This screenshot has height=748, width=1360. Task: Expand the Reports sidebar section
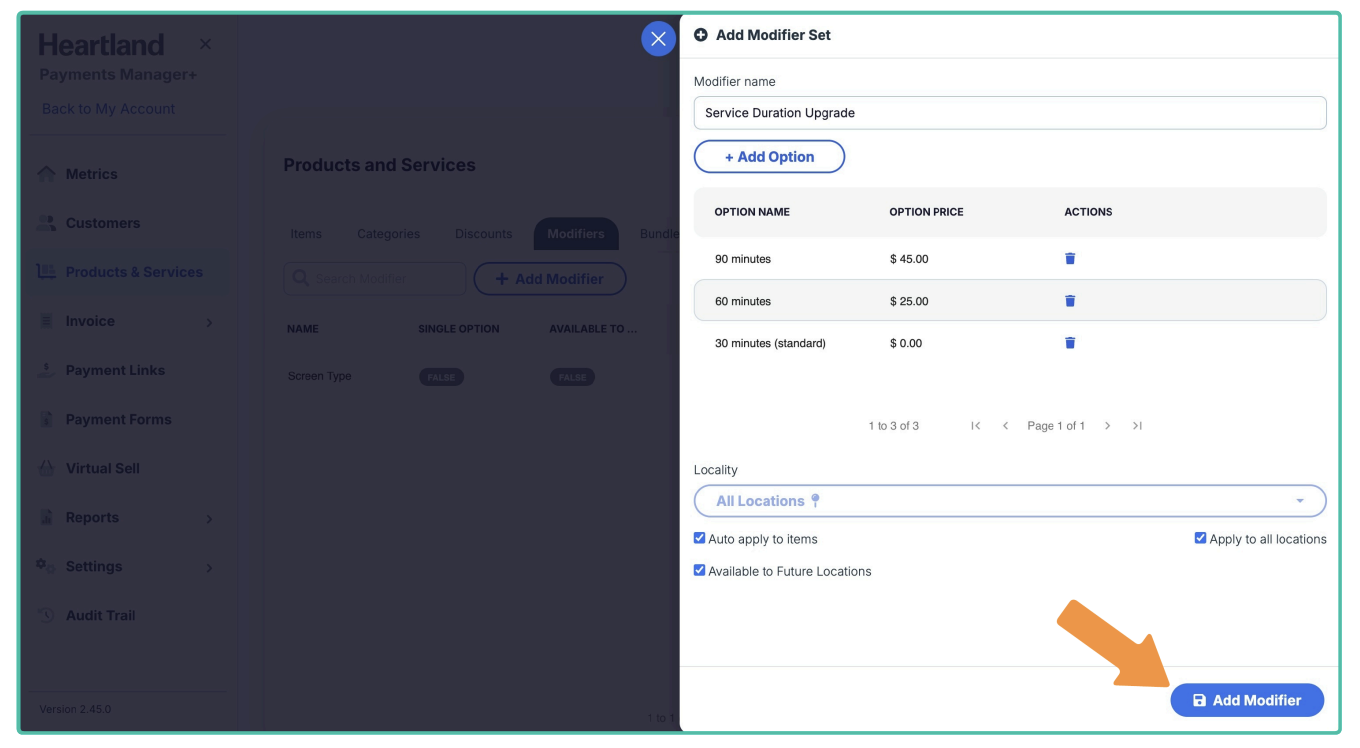(x=209, y=518)
